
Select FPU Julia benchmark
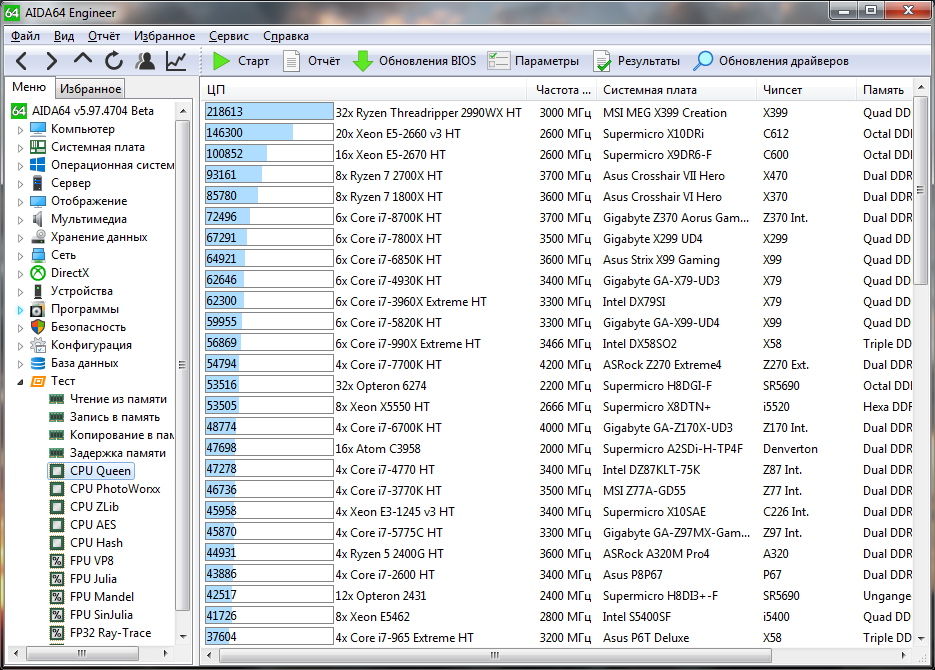click(x=93, y=579)
